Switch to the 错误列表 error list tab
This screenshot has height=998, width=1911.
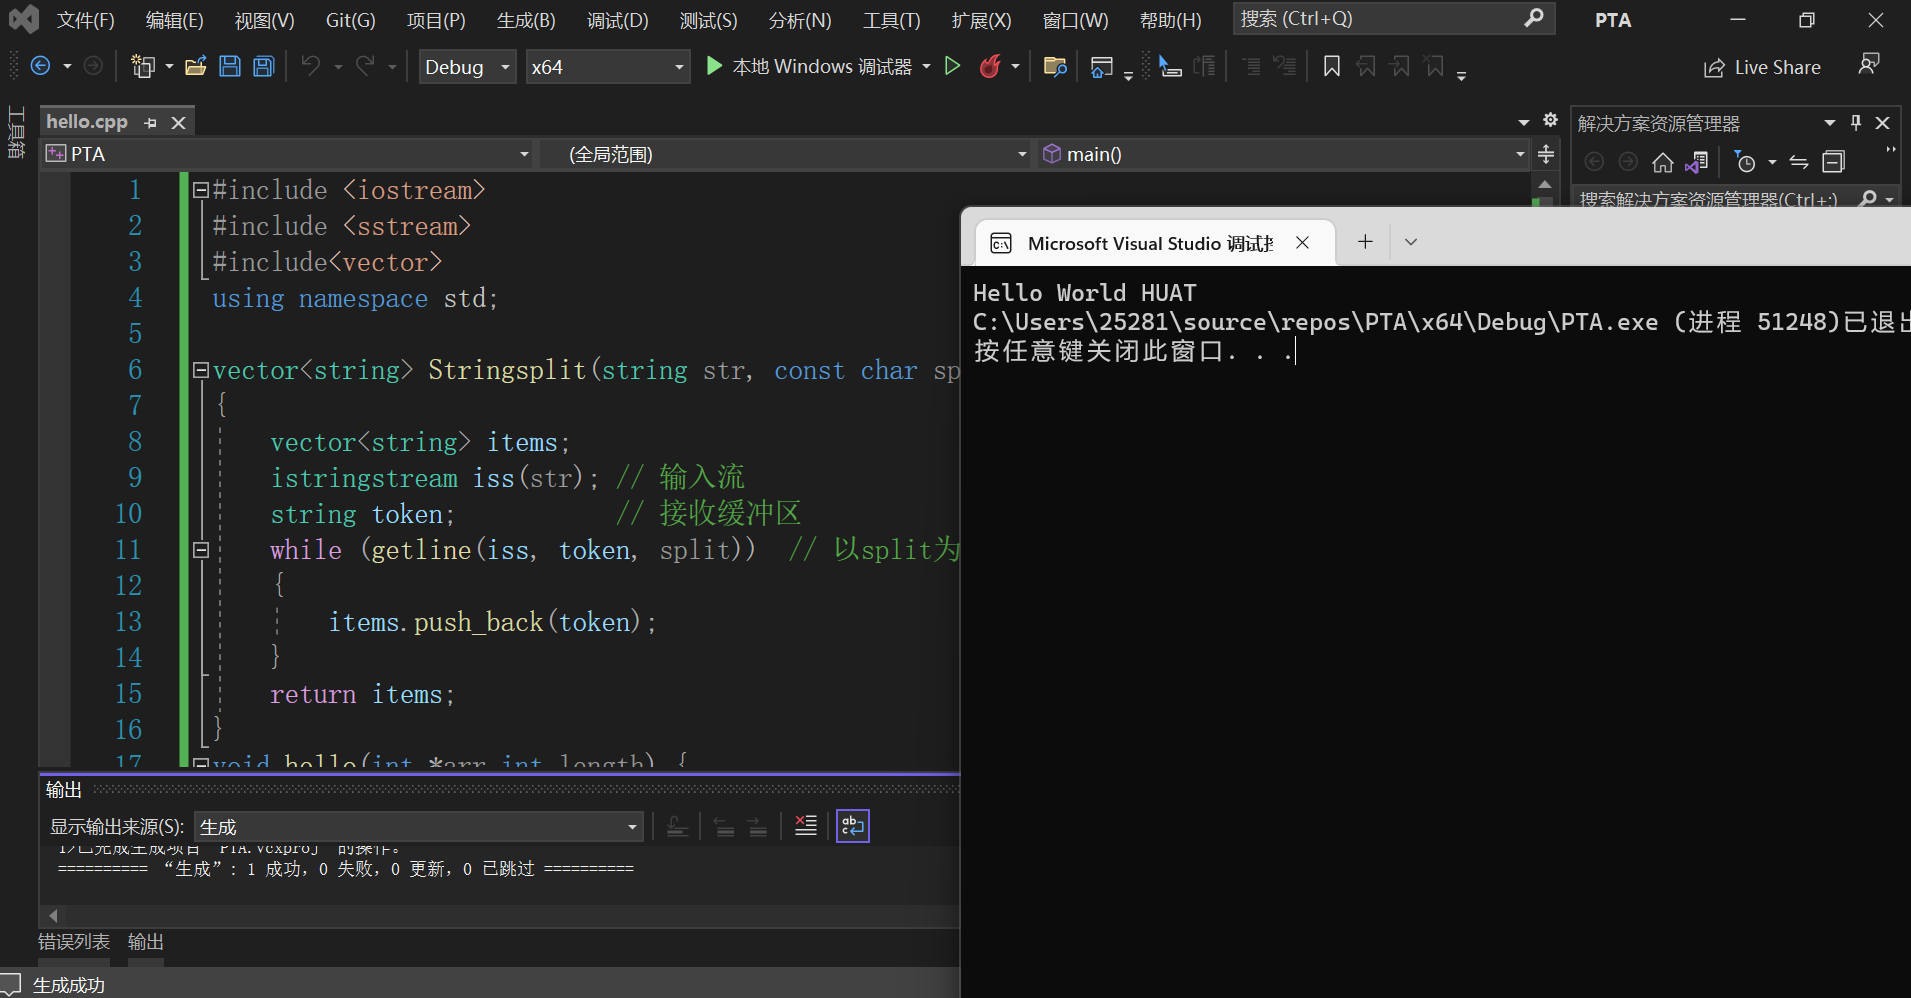pyautogui.click(x=74, y=942)
